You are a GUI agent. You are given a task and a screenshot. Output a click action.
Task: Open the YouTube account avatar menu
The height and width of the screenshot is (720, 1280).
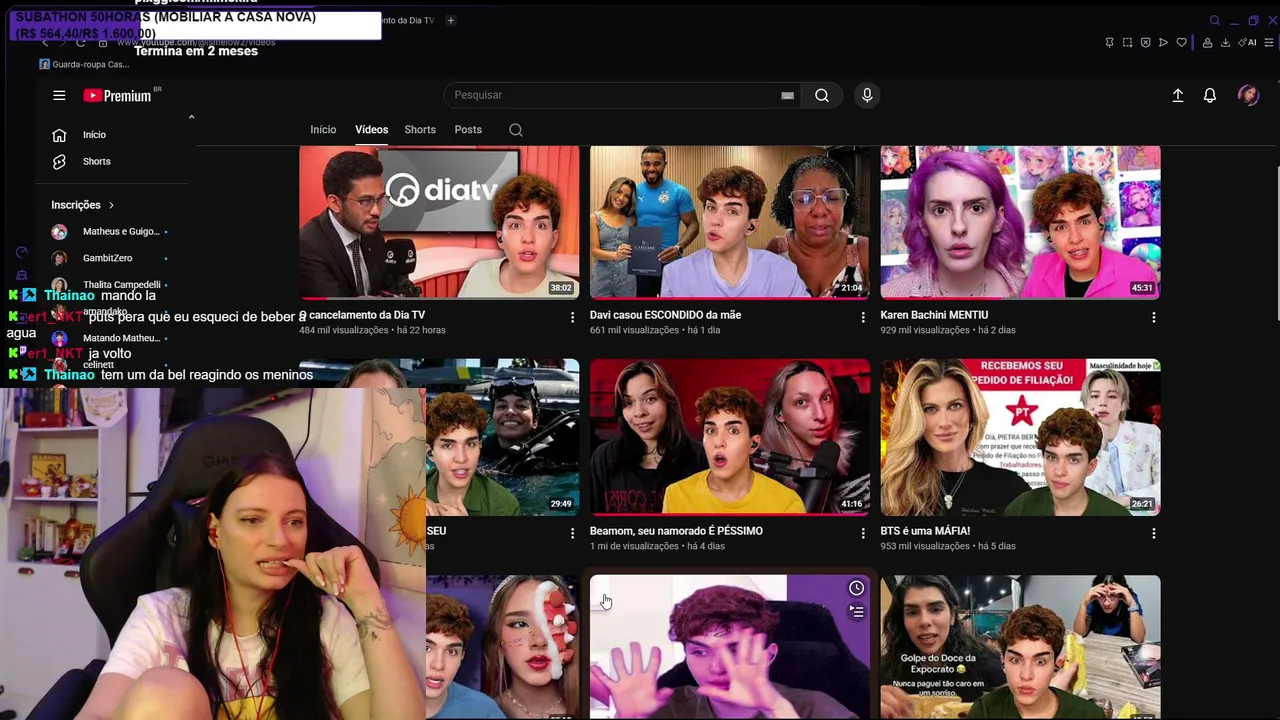1248,95
